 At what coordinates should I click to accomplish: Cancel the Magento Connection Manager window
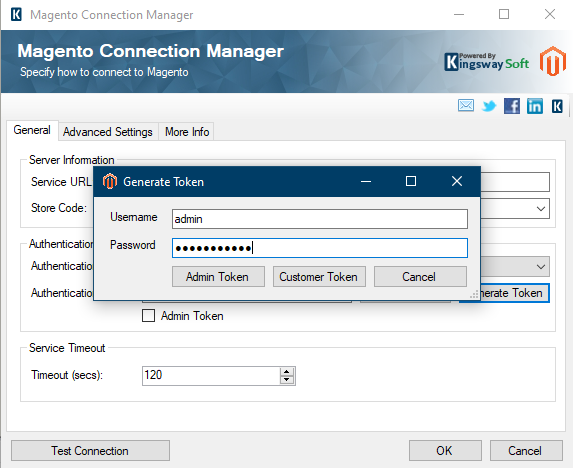click(x=526, y=450)
